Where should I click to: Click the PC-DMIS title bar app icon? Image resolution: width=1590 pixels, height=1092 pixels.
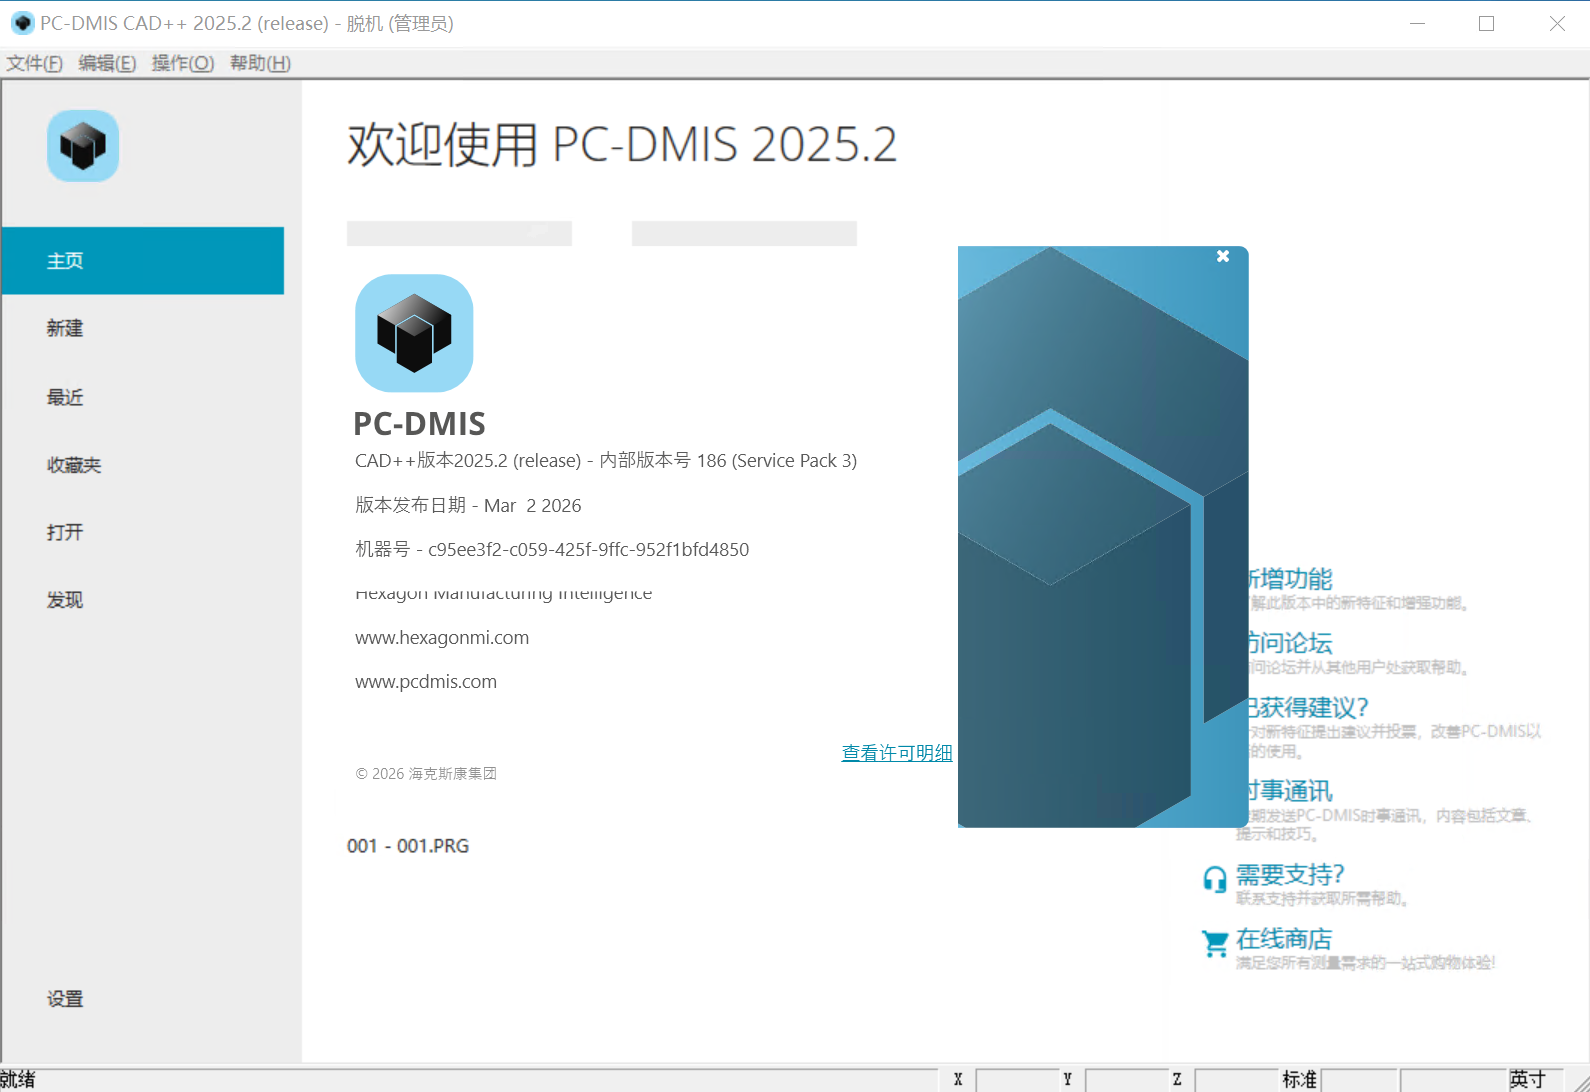click(22, 23)
